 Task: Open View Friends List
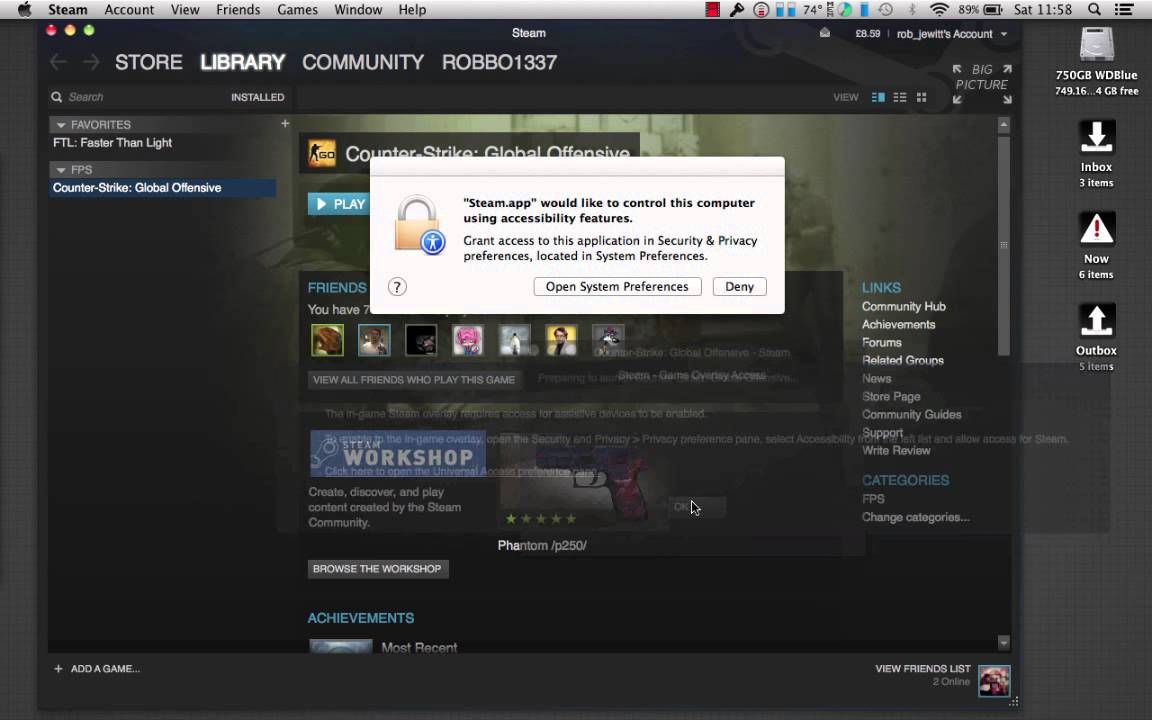click(923, 669)
